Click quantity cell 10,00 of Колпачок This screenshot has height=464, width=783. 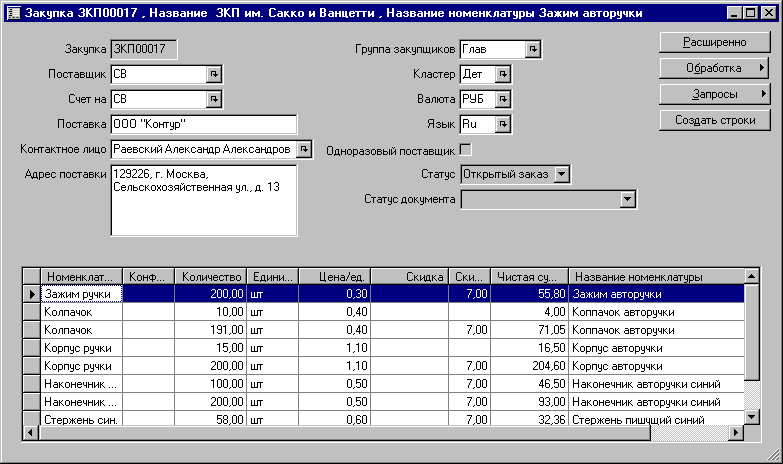pyautogui.click(x=211, y=312)
